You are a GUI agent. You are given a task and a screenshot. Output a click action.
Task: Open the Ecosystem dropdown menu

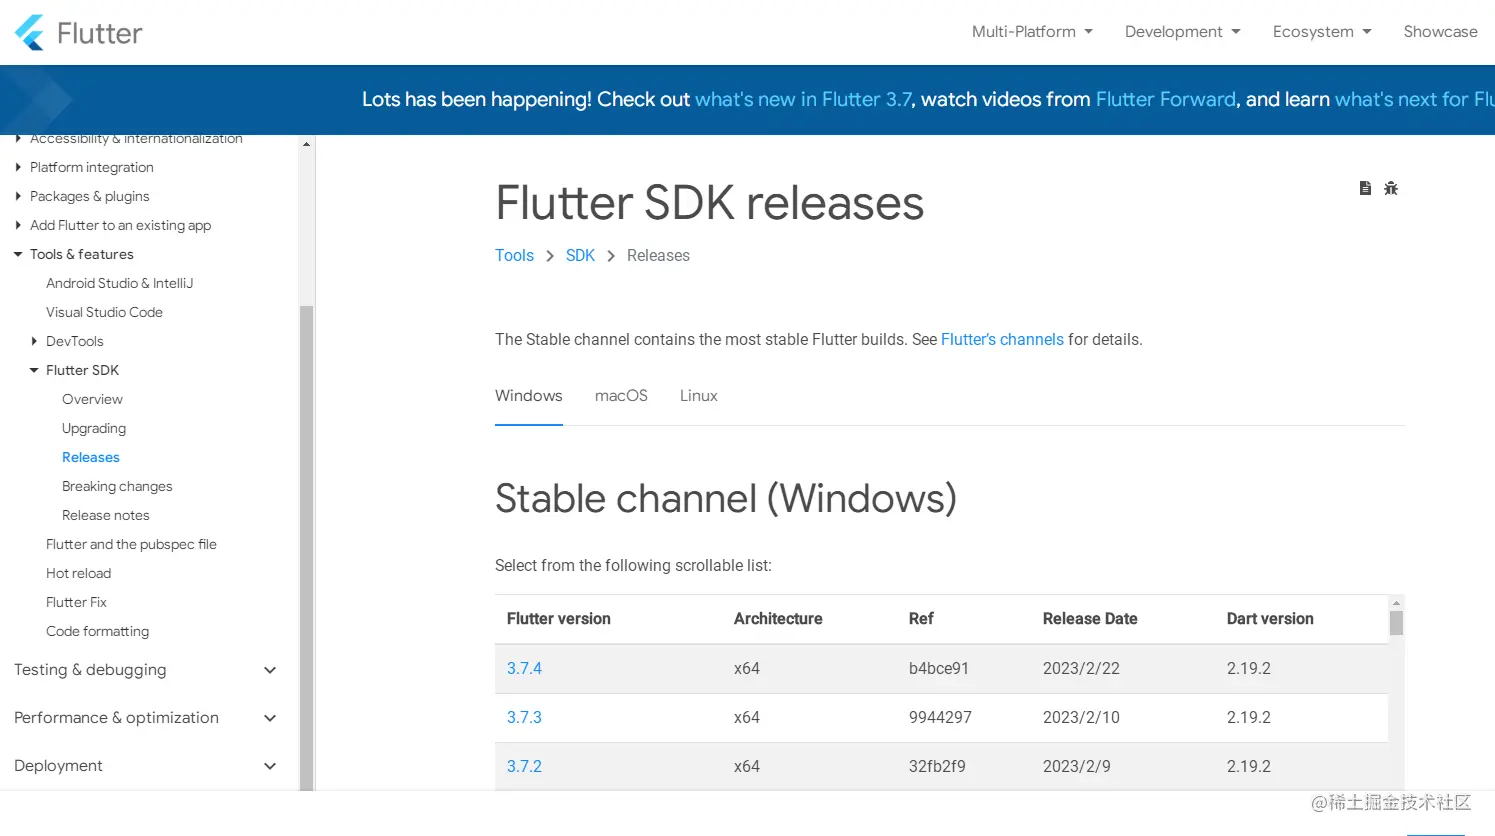click(1321, 32)
